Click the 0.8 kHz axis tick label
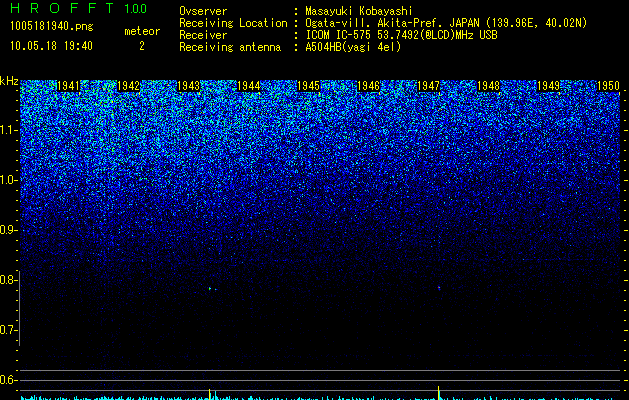Screen dimensions: 629x400 click(8, 280)
